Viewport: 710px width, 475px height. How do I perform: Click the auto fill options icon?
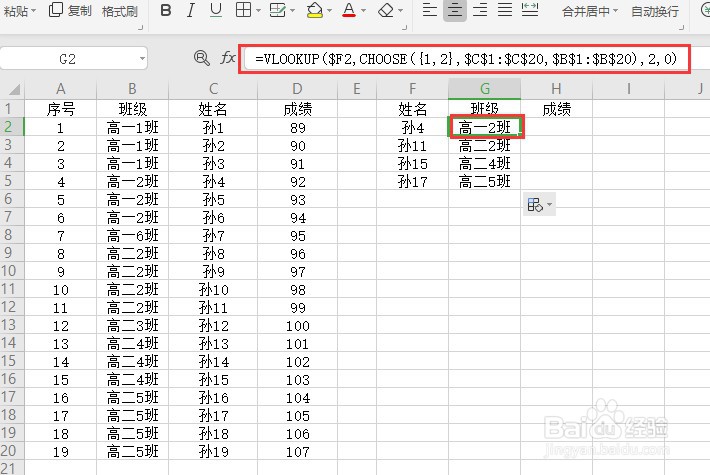(535, 205)
